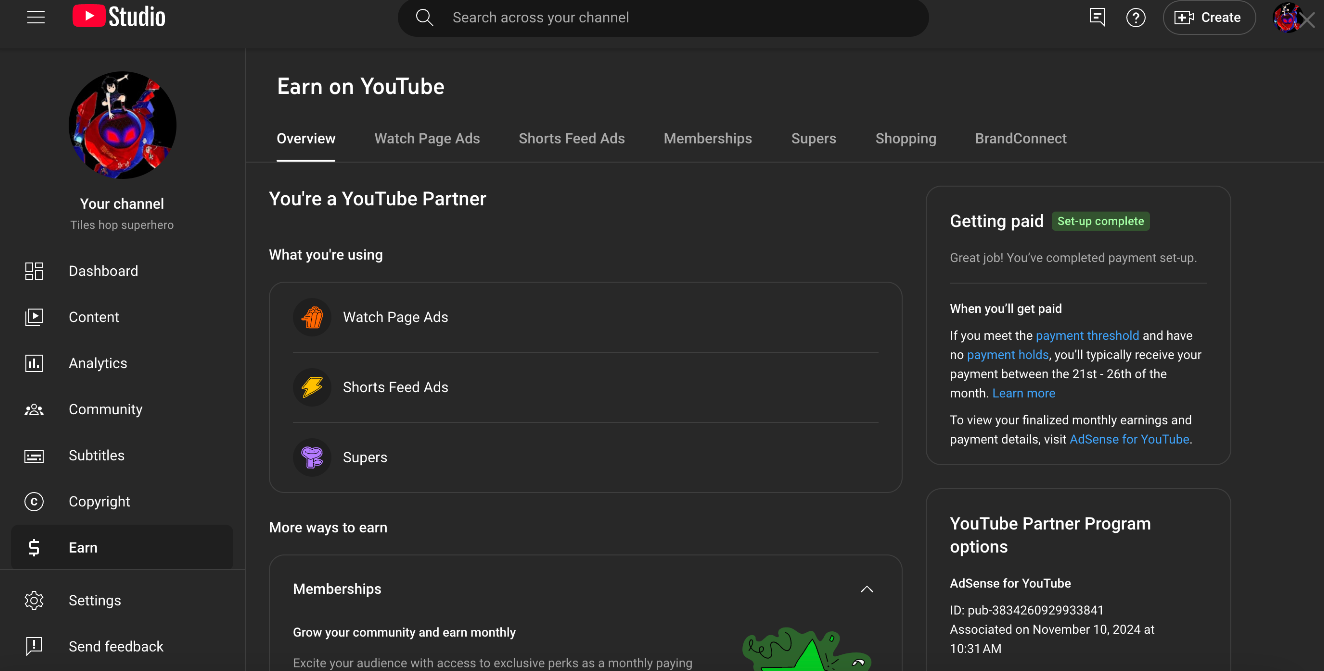Follow the payment holds link
1324x671 pixels.
pyautogui.click(x=1008, y=355)
